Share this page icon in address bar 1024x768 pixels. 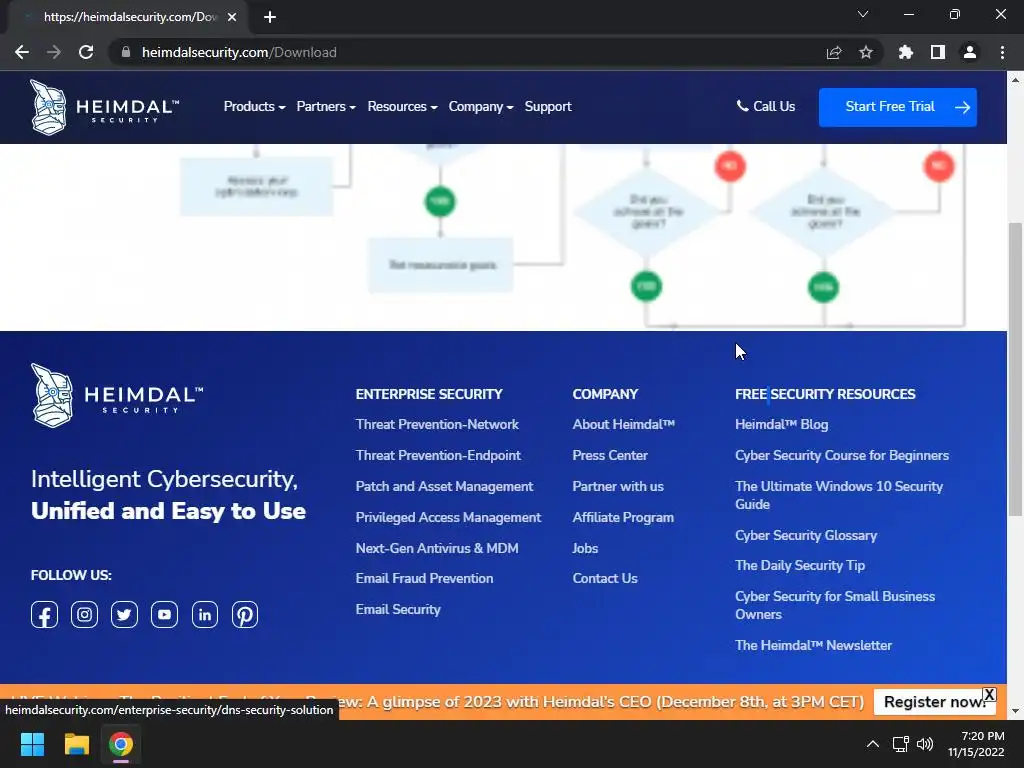834,52
